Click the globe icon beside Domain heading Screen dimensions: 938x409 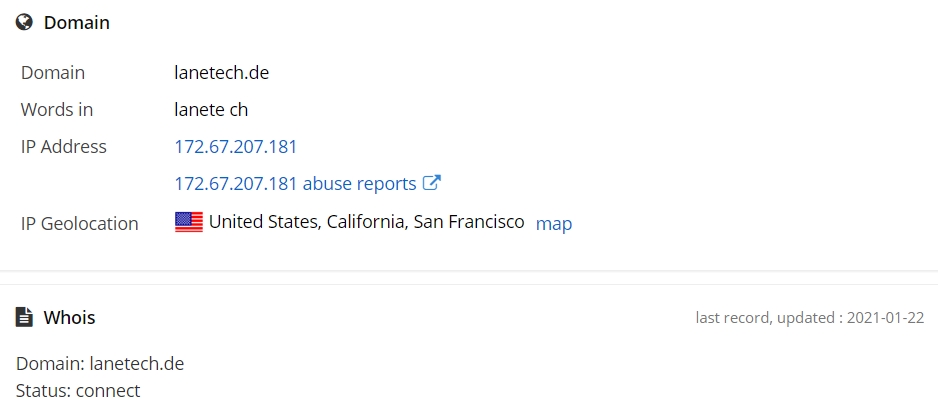(24, 23)
